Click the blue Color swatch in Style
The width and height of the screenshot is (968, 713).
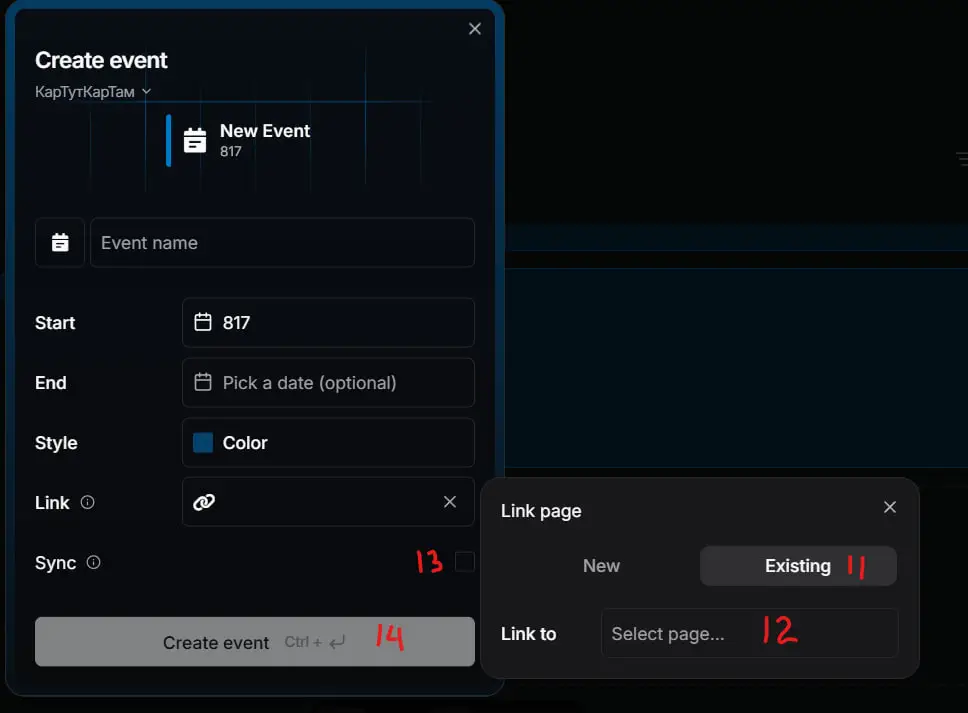(x=203, y=443)
